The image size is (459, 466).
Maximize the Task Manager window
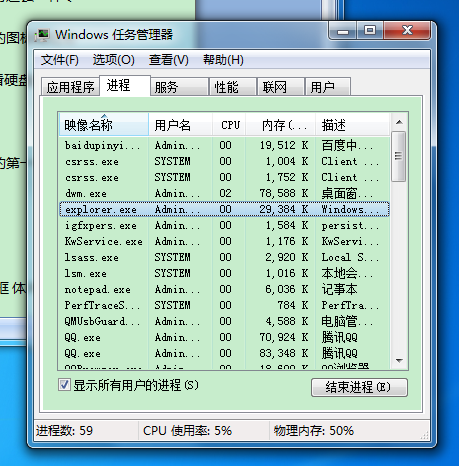(370, 31)
